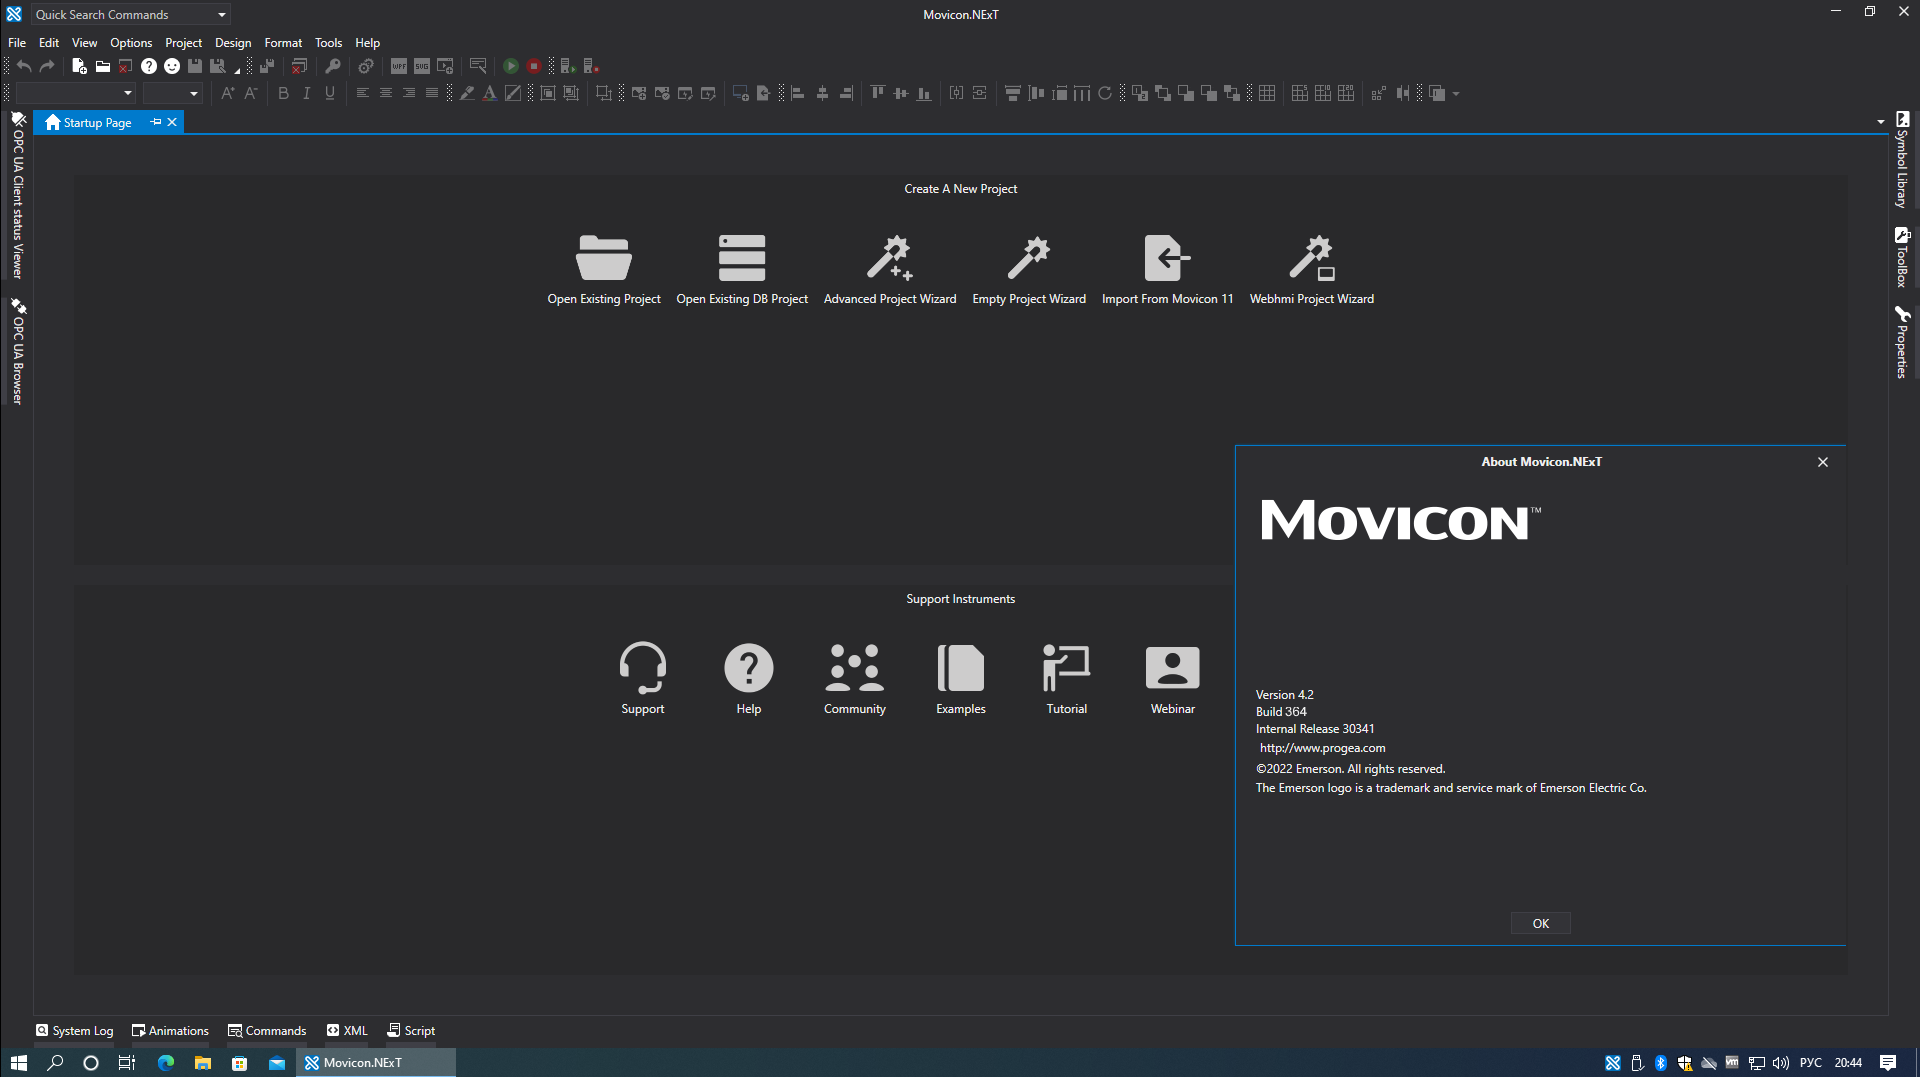Viewport: 1920px width, 1077px height.
Task: Expand the Symbol Library side panel
Action: [x=1902, y=160]
